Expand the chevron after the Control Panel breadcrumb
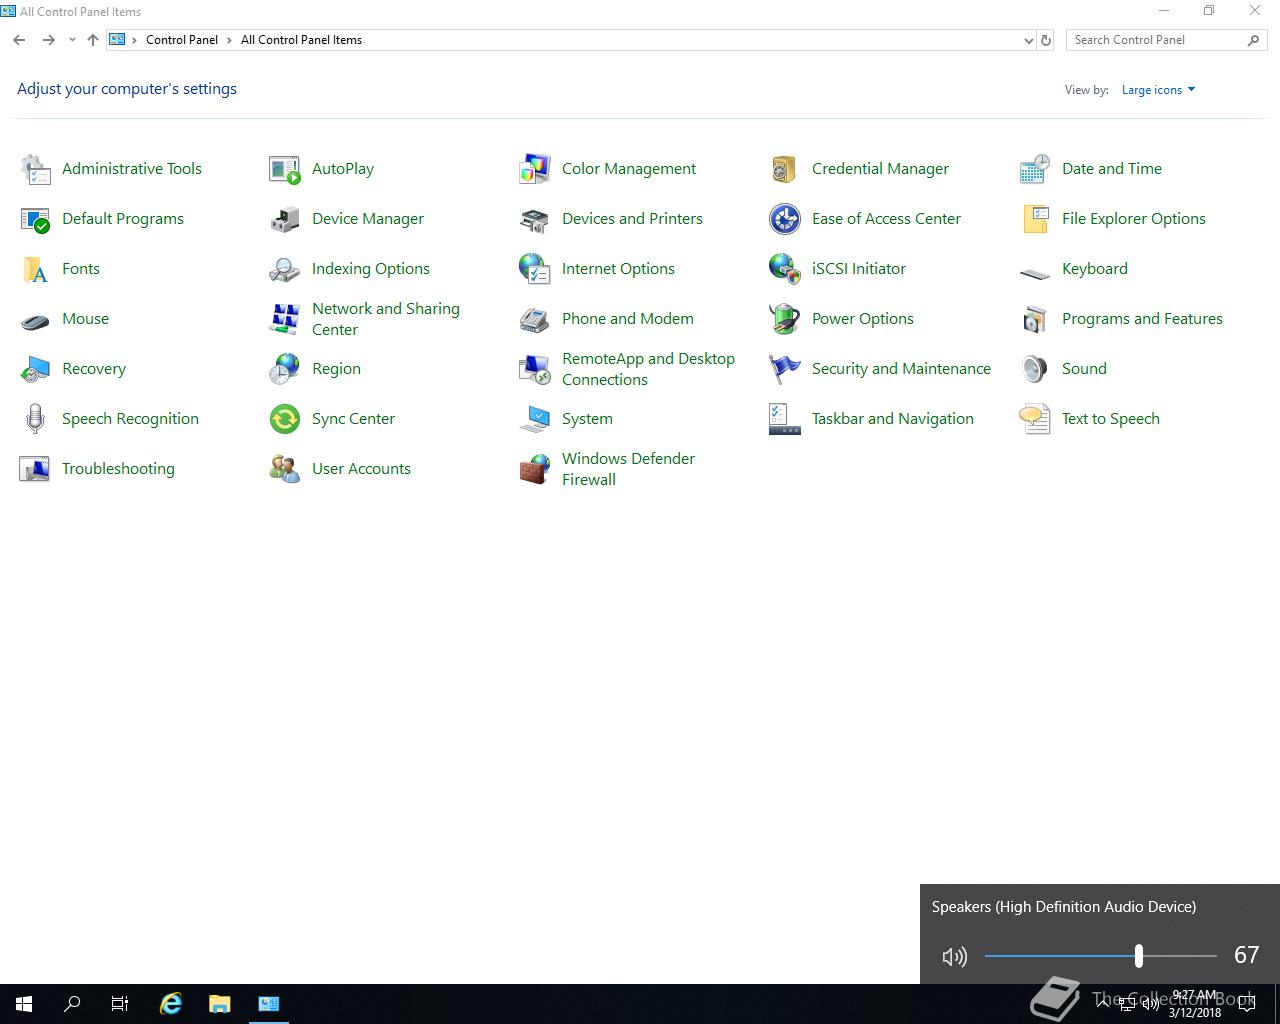Viewport: 1280px width, 1024px height. [x=229, y=40]
